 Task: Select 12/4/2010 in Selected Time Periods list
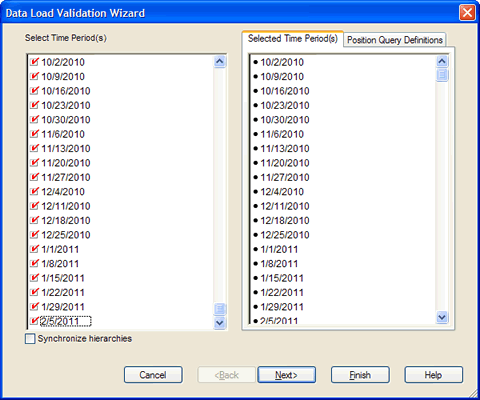282,191
